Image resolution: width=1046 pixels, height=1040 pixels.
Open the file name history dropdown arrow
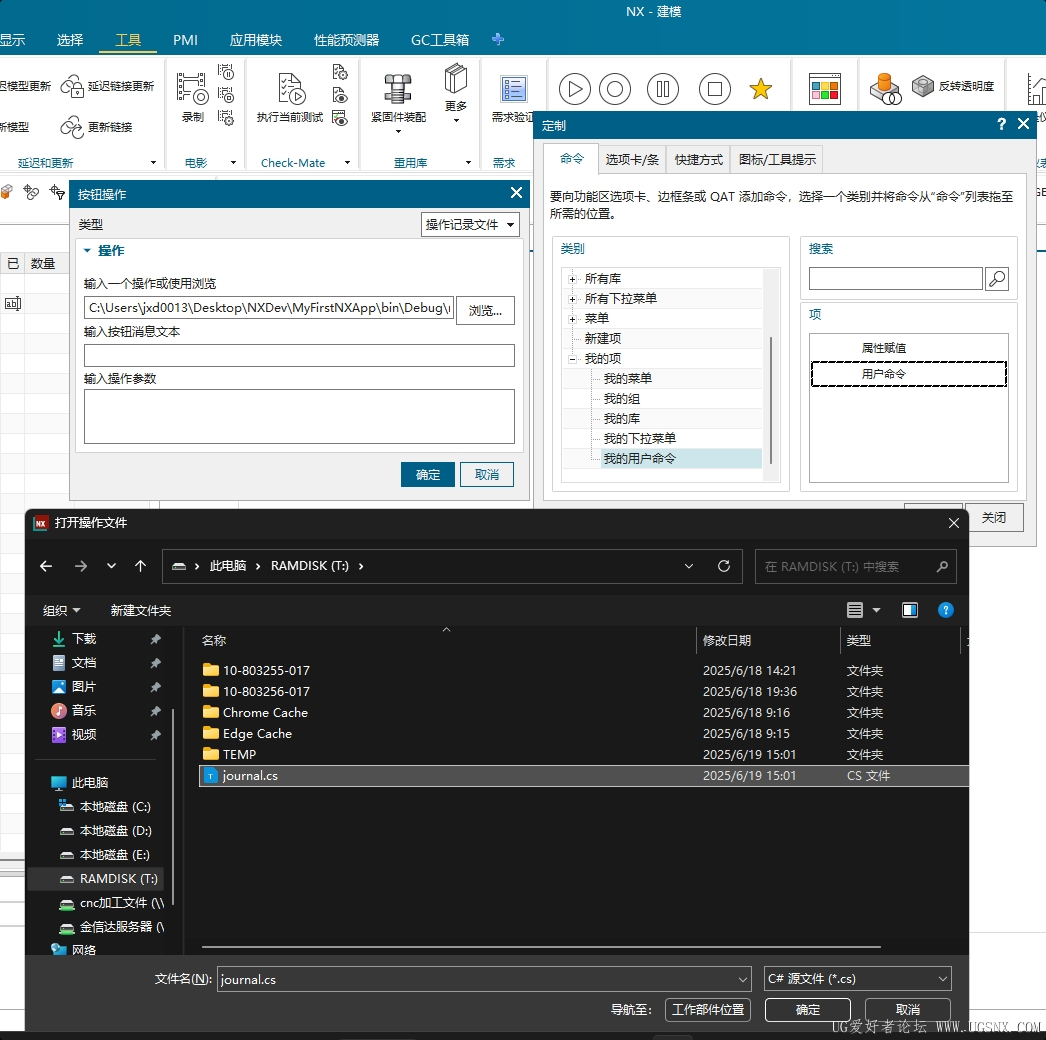[x=742, y=979]
